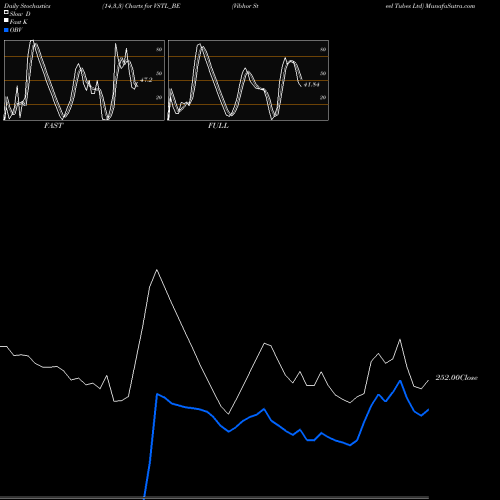This screenshot has width=500, height=500.
Task: Open the FAST stochastic chart thumbnail
Action: pos(84,80)
